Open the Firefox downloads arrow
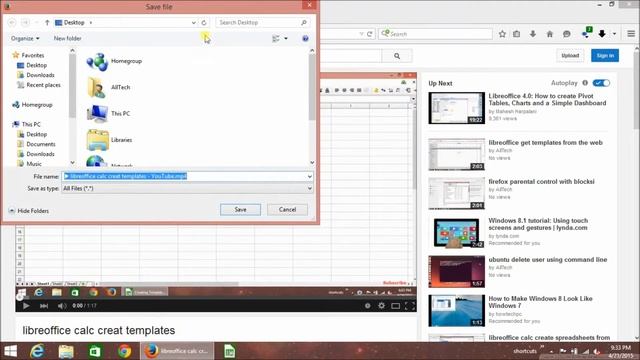This screenshot has width=640, height=360. pos(533,34)
